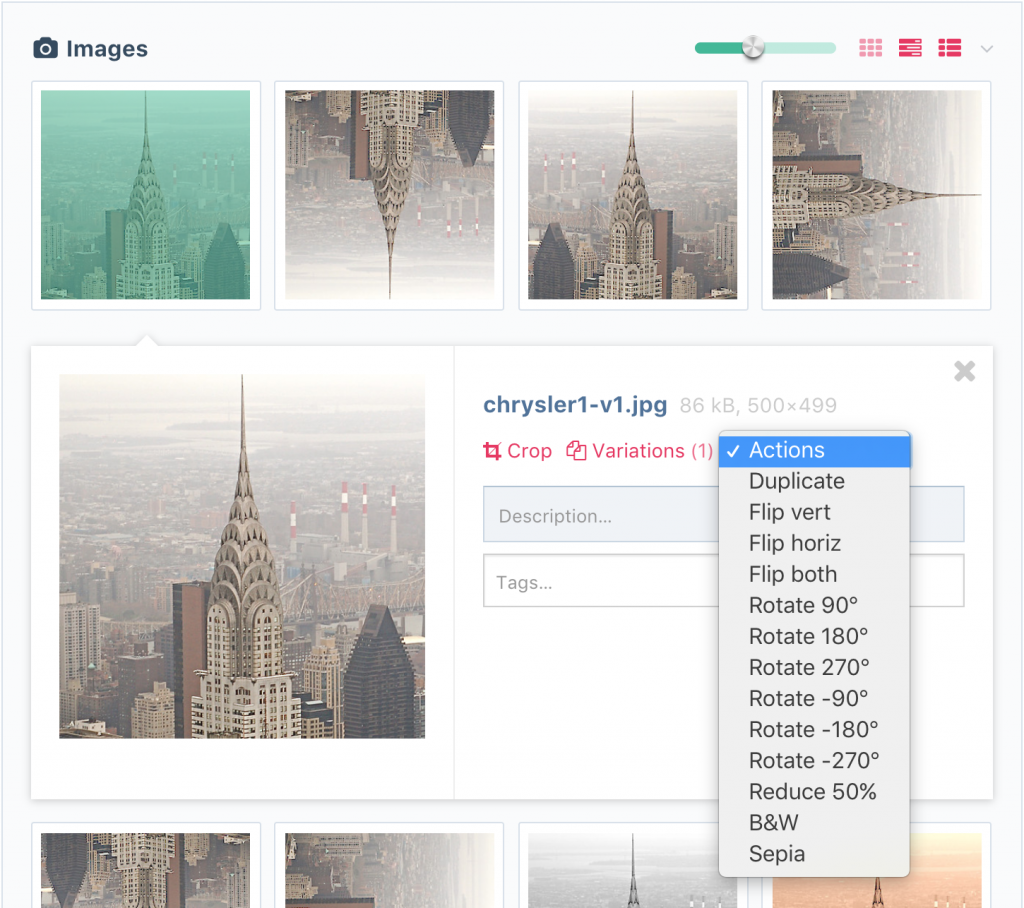The height and width of the screenshot is (908, 1024).
Task: Choose Reduce 50% action
Action: [814, 792]
